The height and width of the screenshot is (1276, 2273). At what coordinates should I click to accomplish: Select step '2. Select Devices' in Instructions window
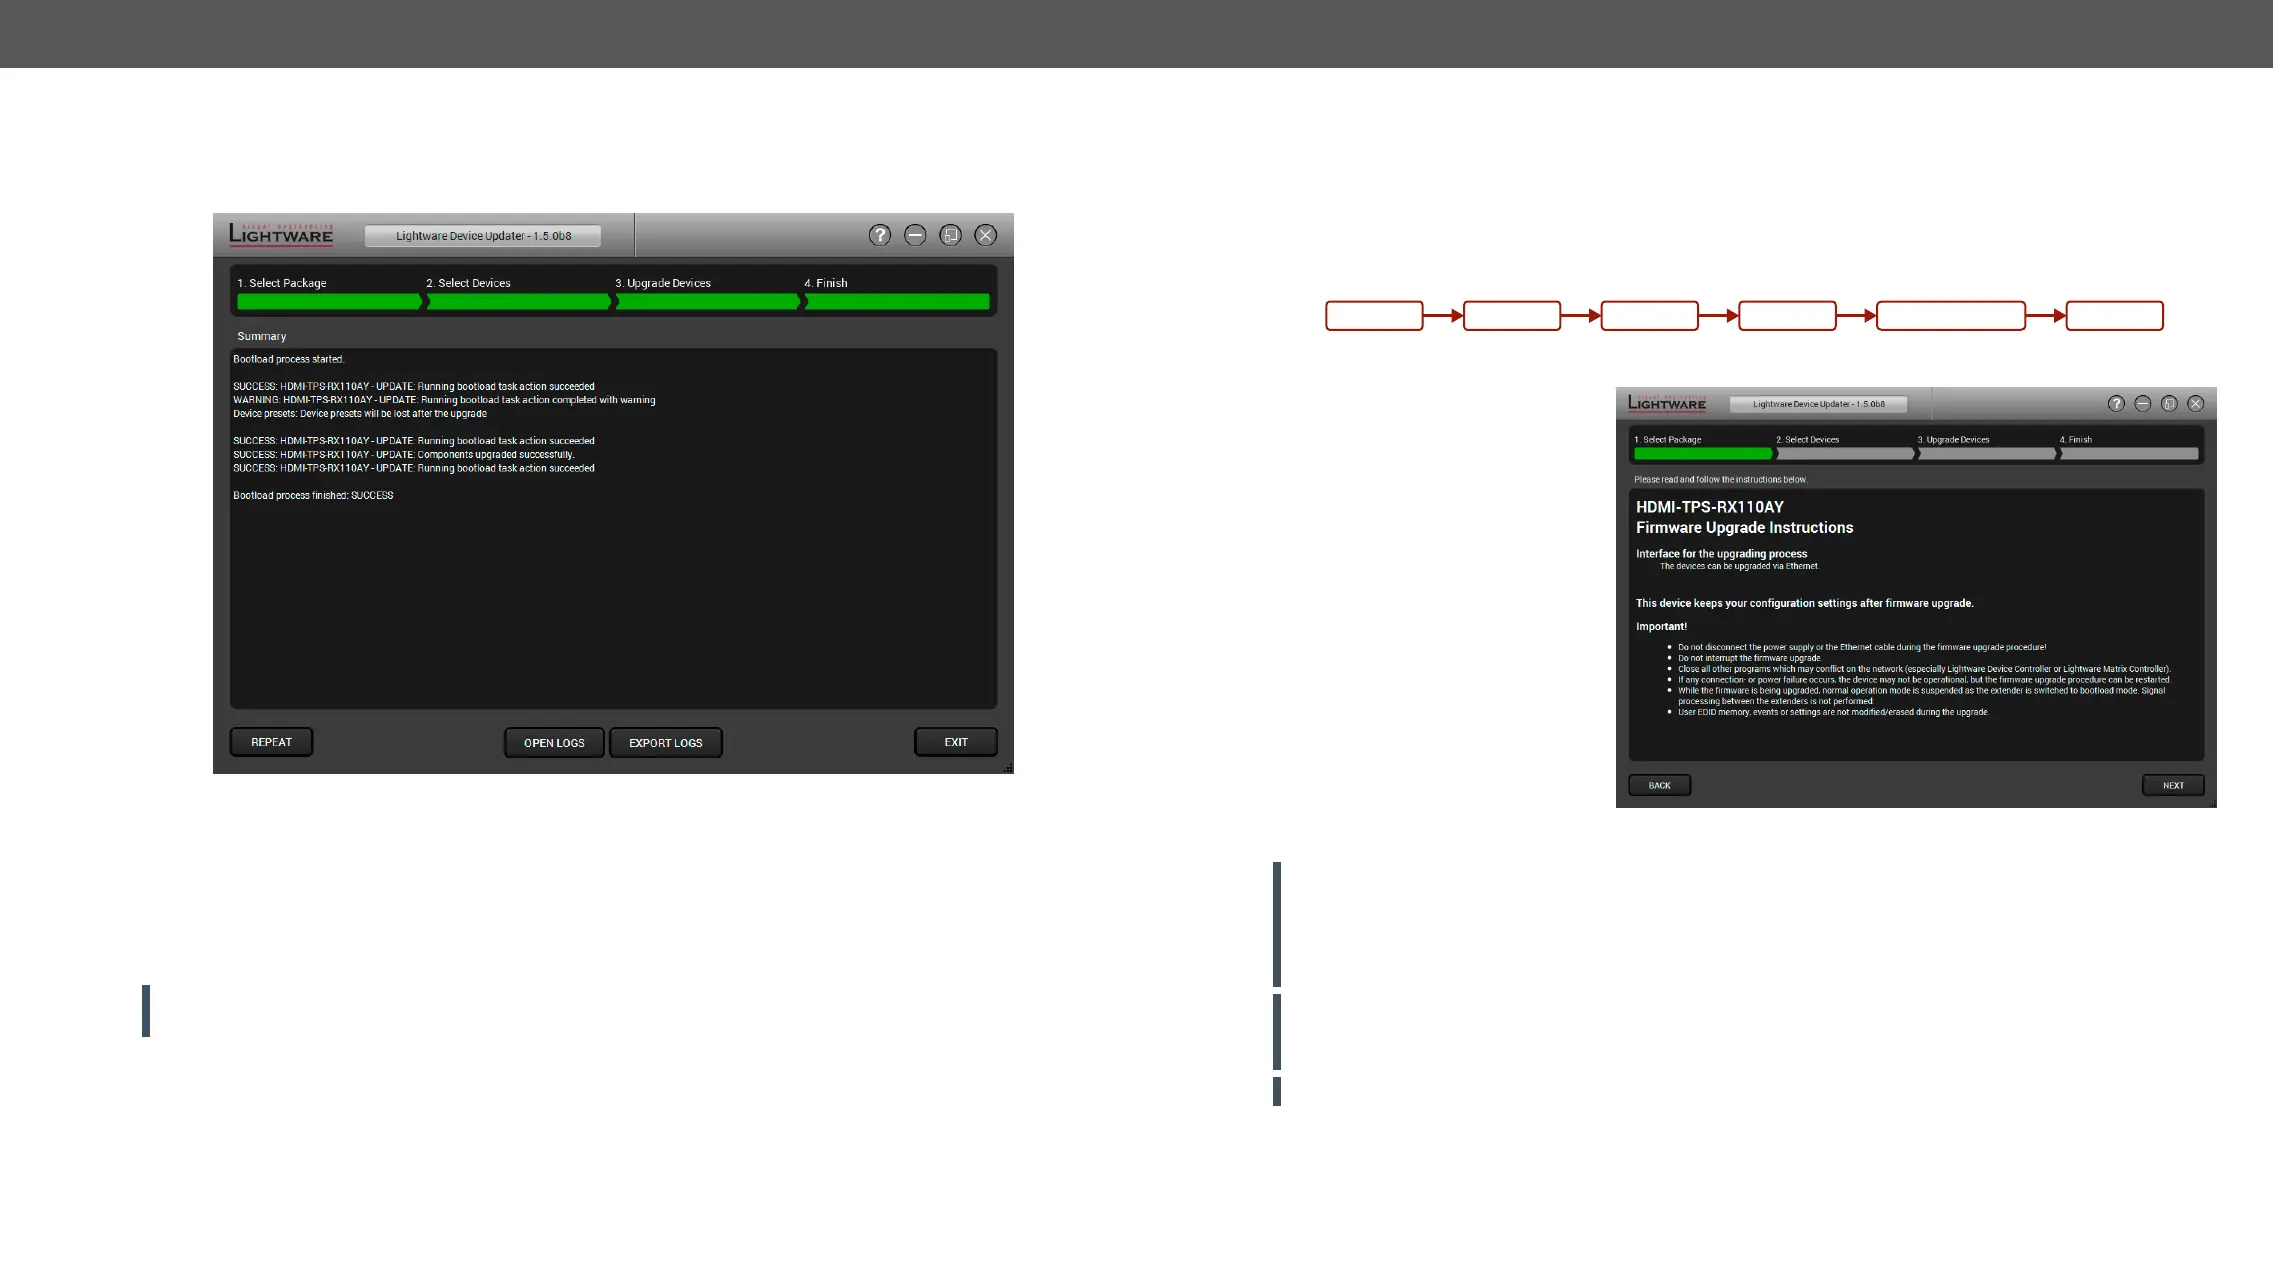point(1807,440)
